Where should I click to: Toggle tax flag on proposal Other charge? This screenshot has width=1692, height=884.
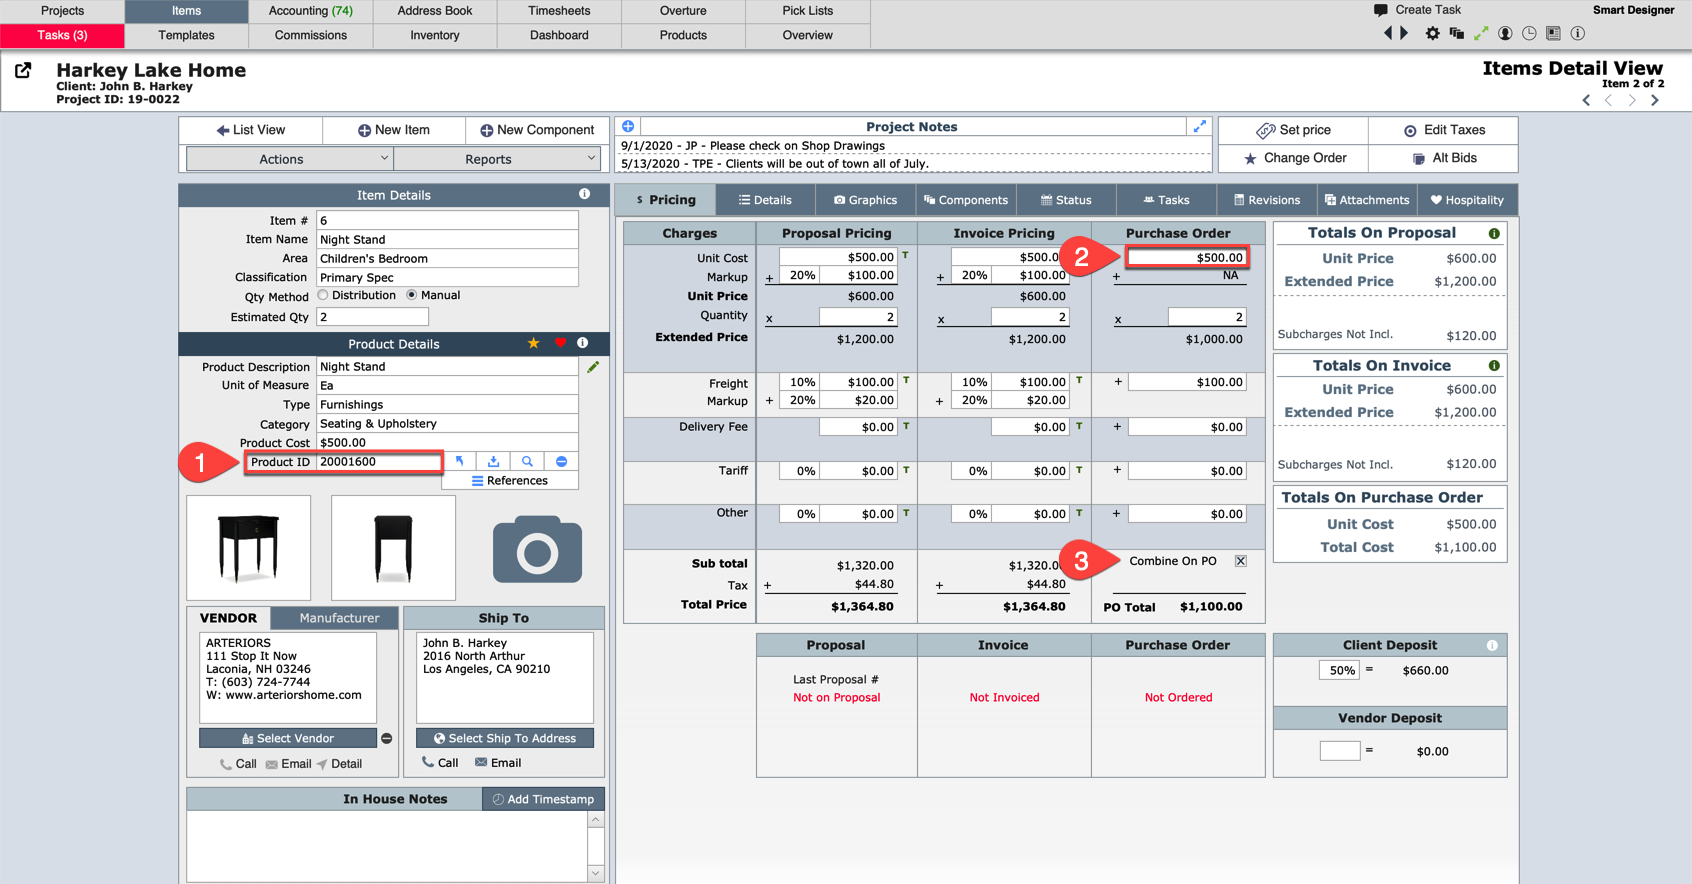(x=906, y=512)
